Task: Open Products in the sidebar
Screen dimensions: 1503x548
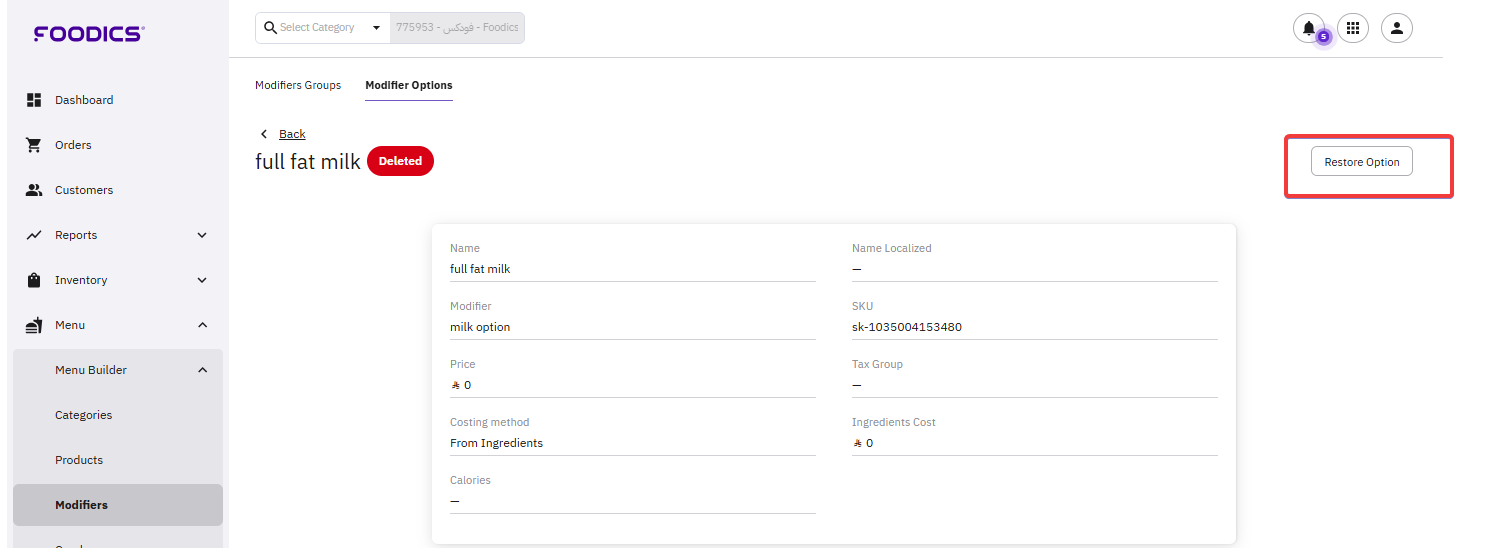Action: (79, 460)
